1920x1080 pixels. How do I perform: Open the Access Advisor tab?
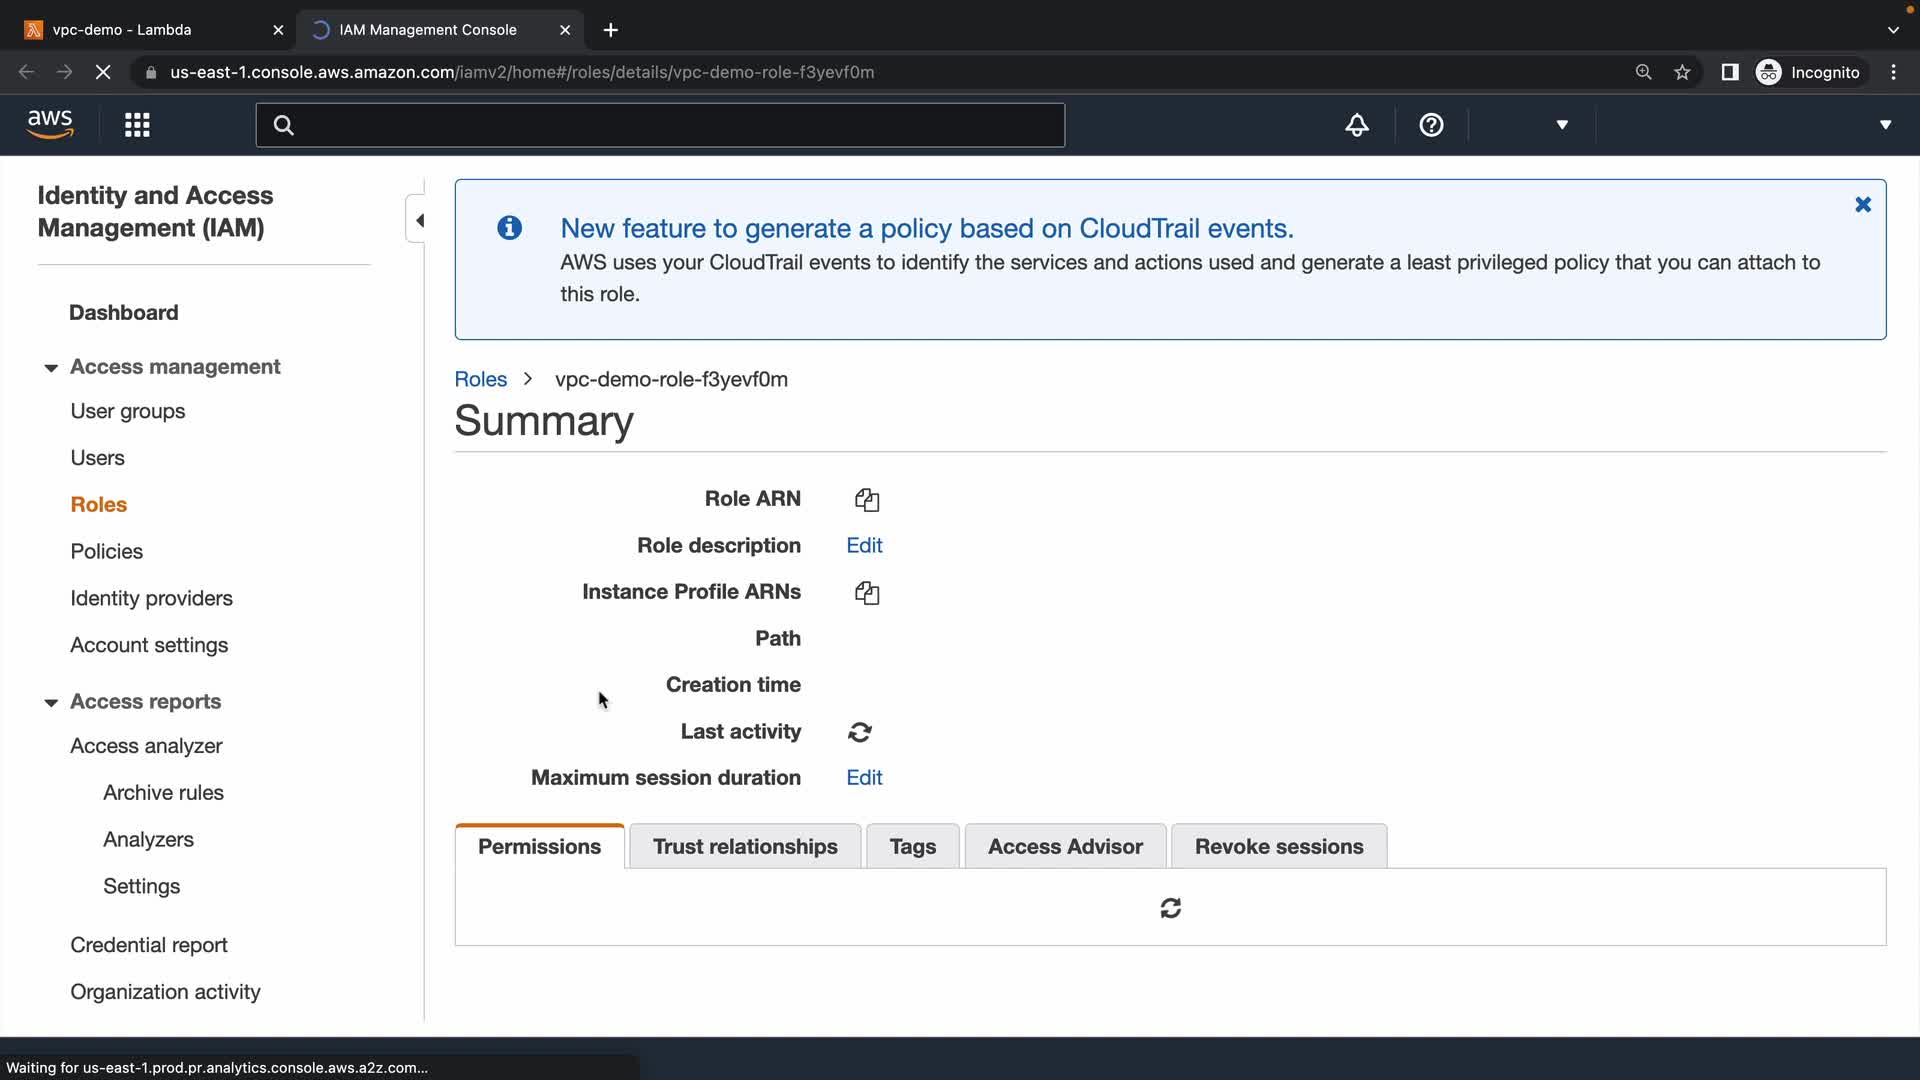tap(1065, 847)
